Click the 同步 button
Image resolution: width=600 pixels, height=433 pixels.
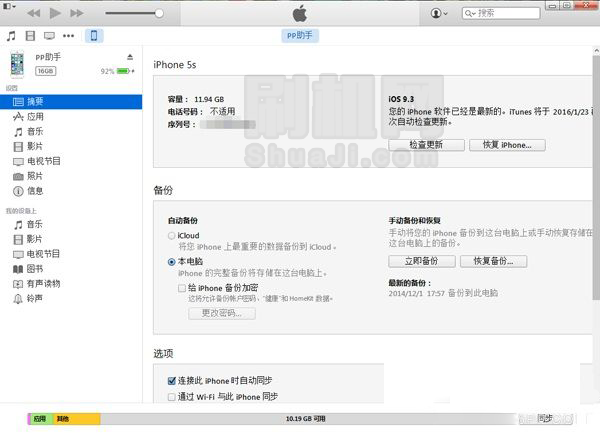[545, 418]
